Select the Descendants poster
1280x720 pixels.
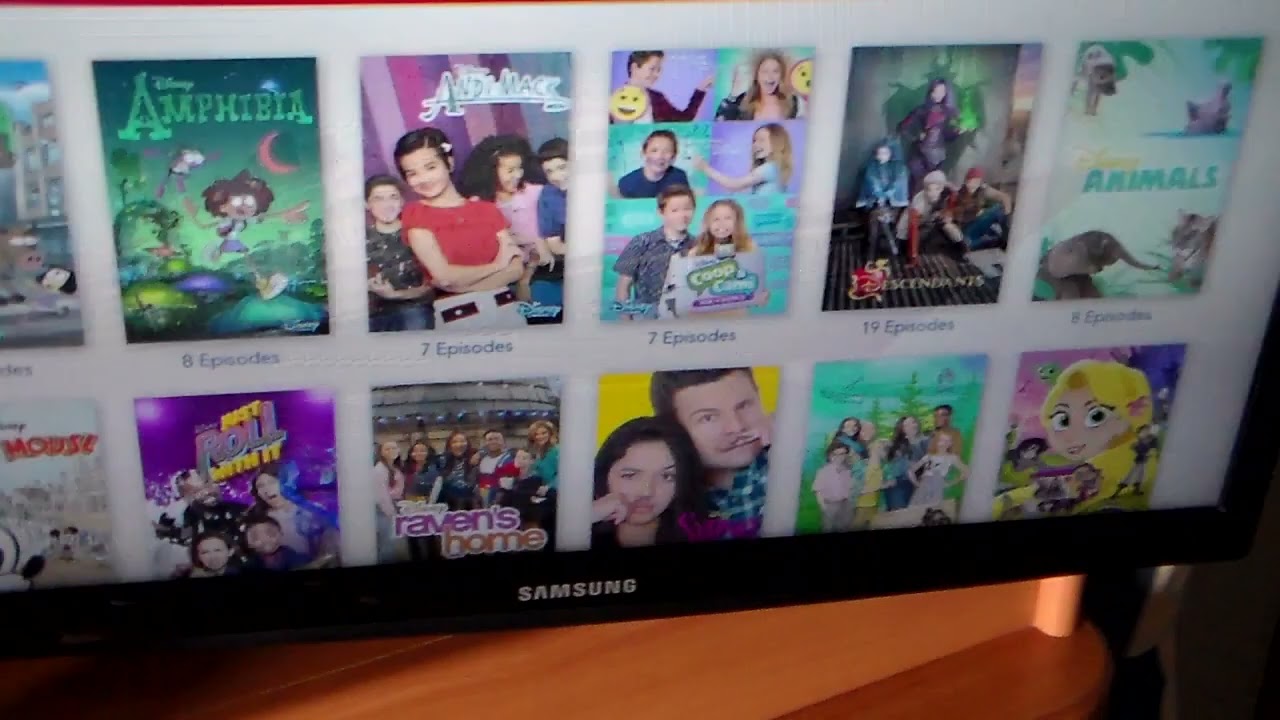(x=930, y=176)
